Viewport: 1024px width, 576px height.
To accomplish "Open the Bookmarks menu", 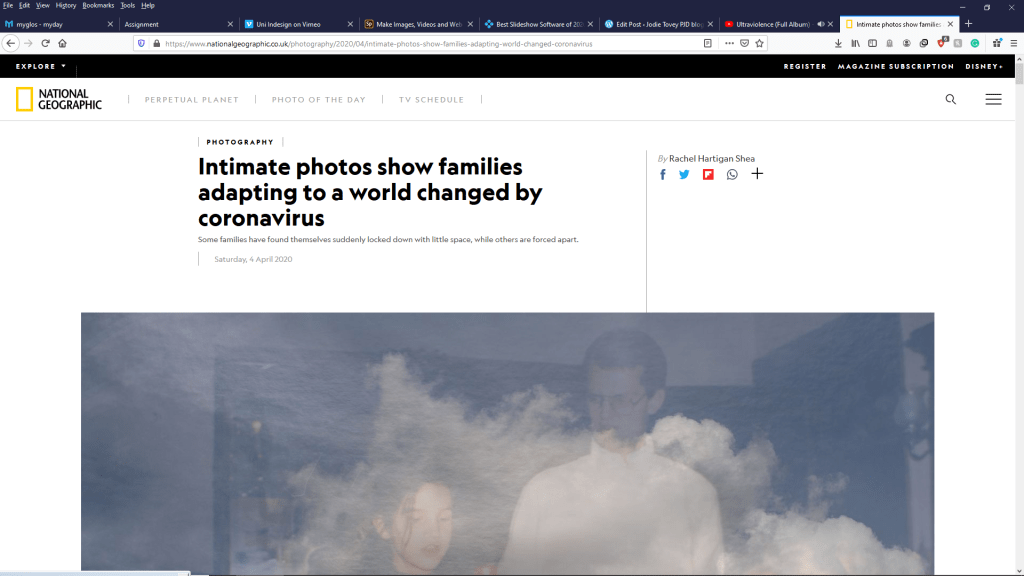I will point(98,5).
